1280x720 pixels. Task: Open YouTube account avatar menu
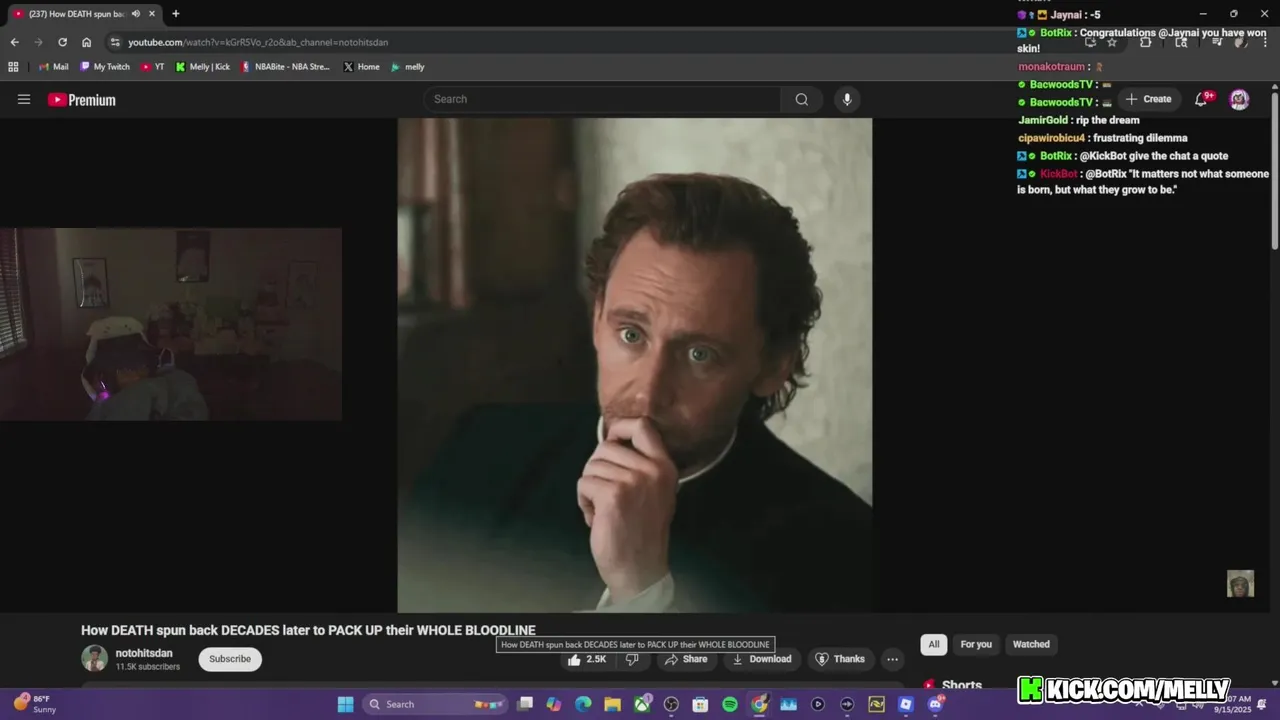click(x=1239, y=99)
